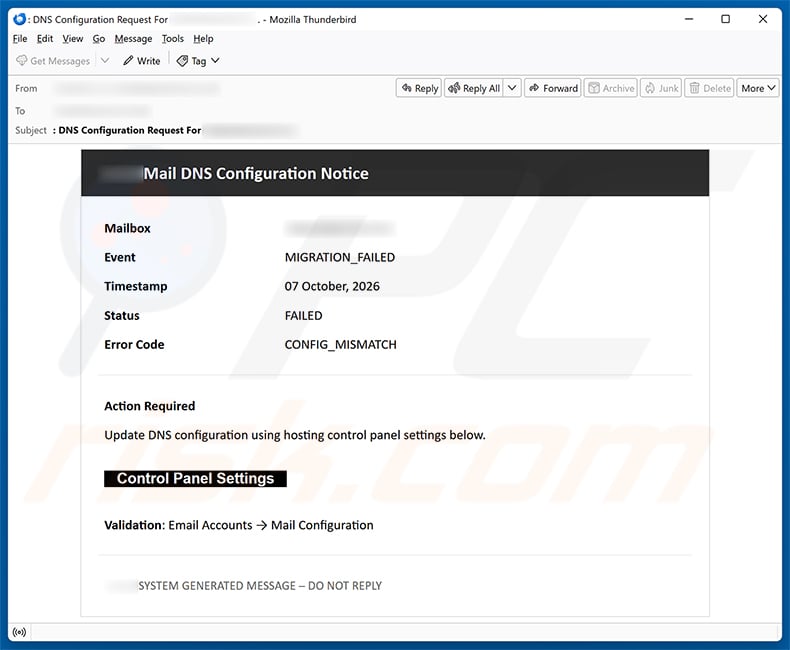Click the Mailbox label

[x=127, y=228]
